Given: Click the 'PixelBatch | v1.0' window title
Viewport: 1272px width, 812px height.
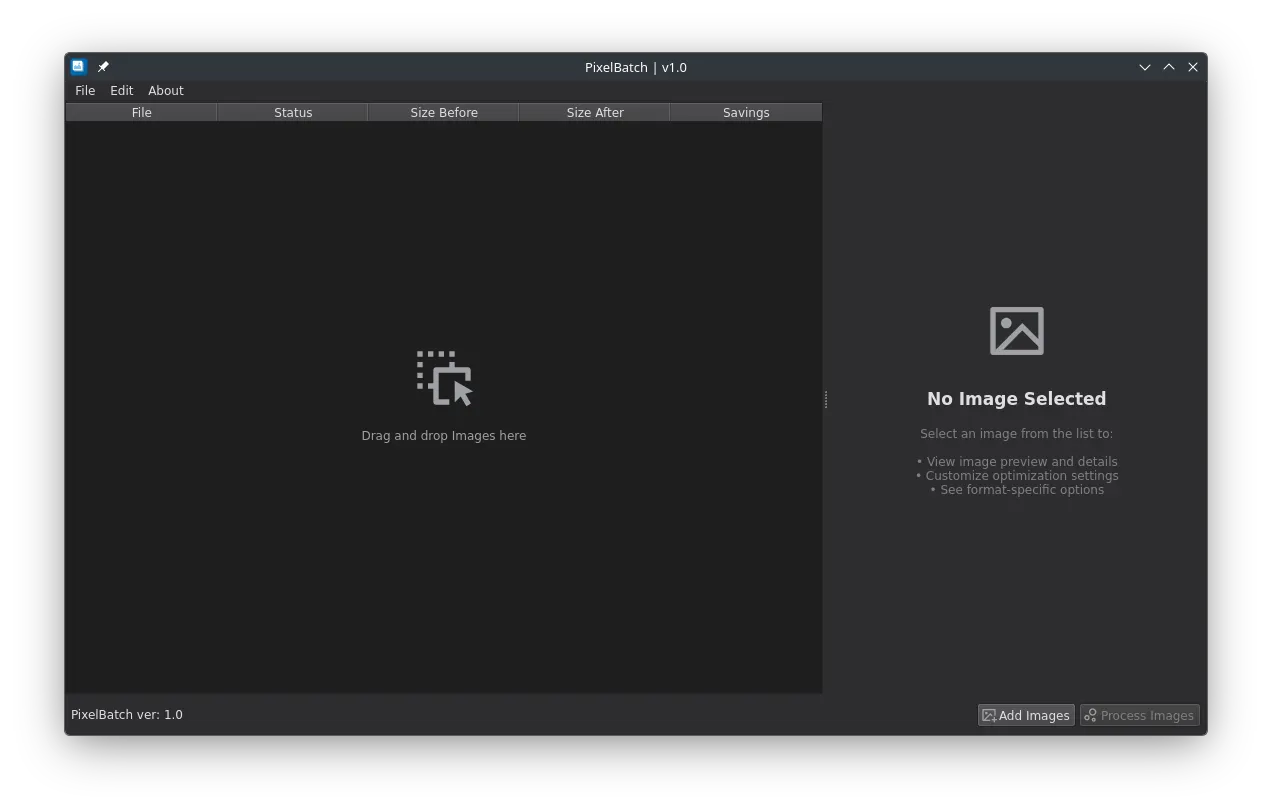Looking at the screenshot, I should (x=636, y=68).
